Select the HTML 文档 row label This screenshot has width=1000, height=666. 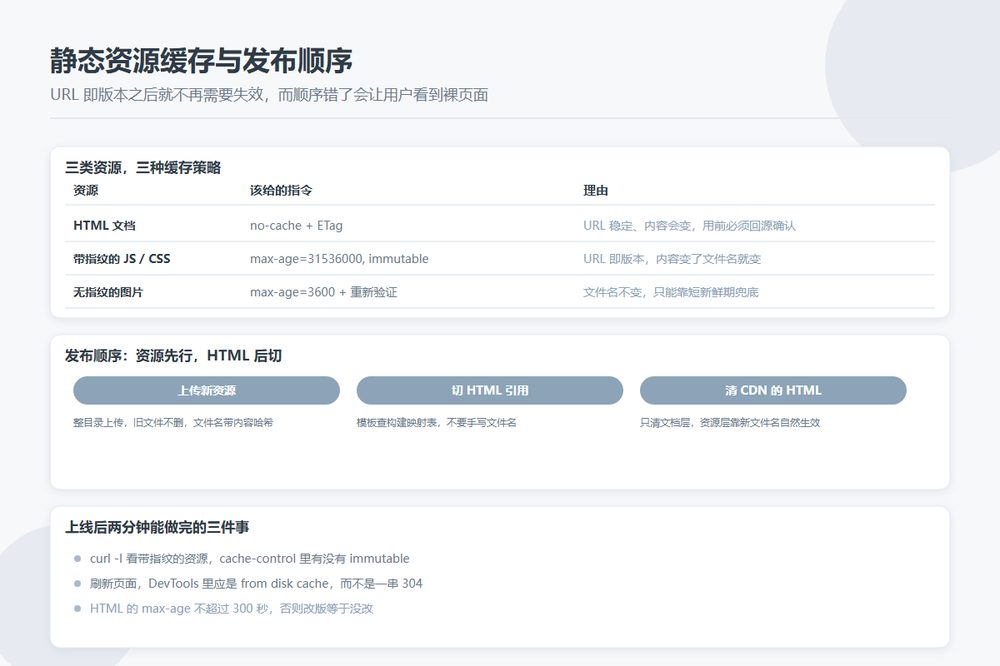pyautogui.click(x=104, y=225)
